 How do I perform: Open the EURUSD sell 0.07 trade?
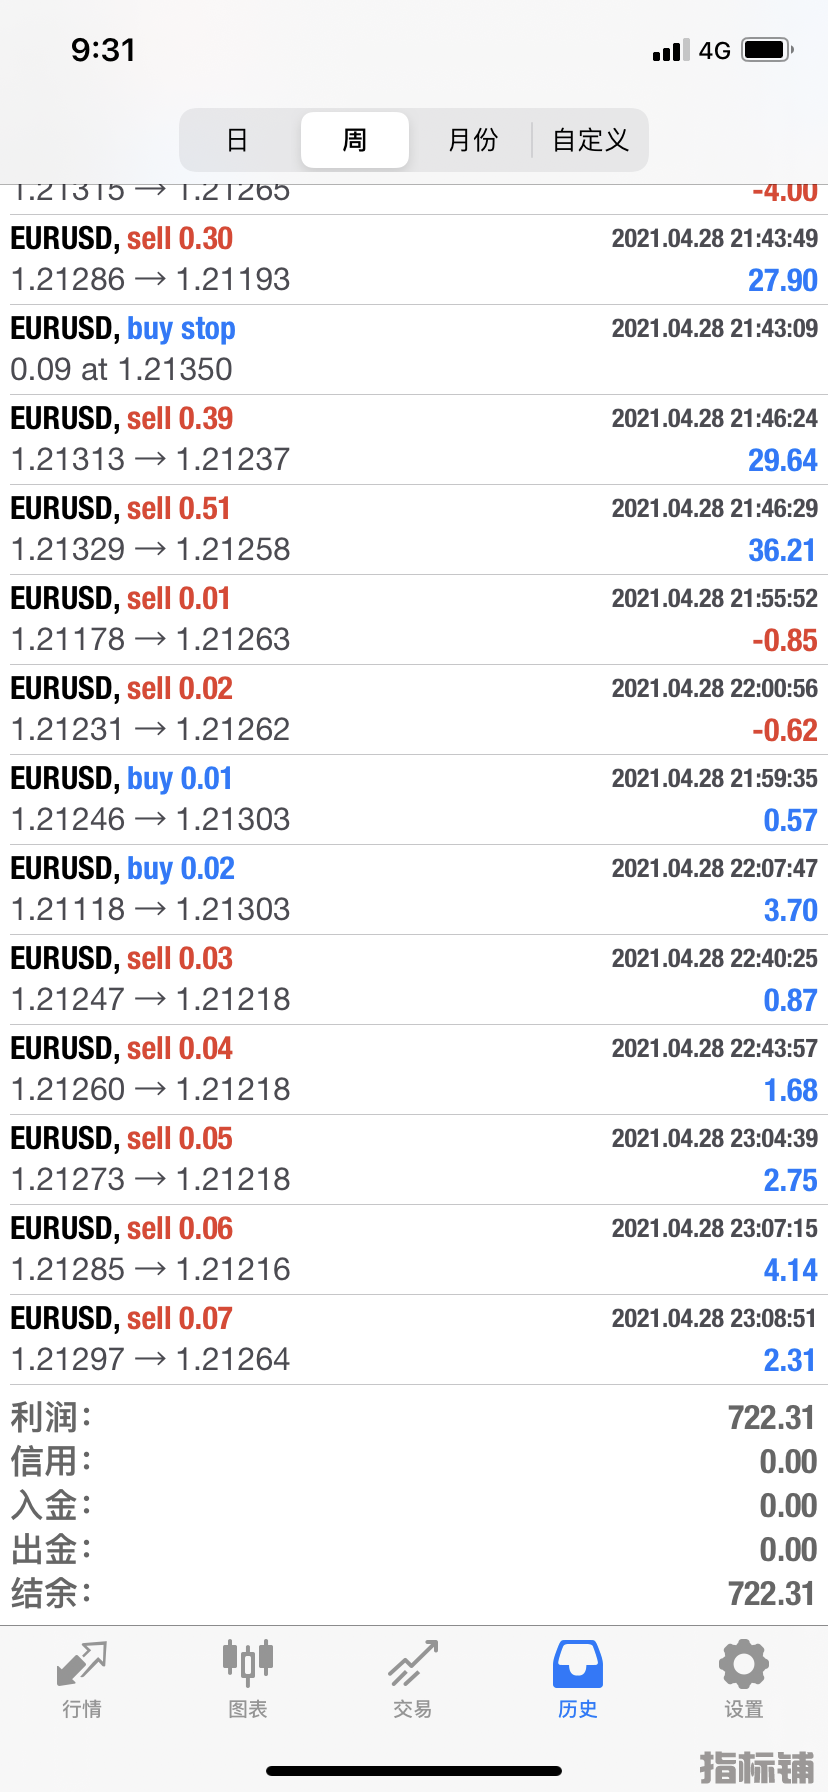[414, 1339]
